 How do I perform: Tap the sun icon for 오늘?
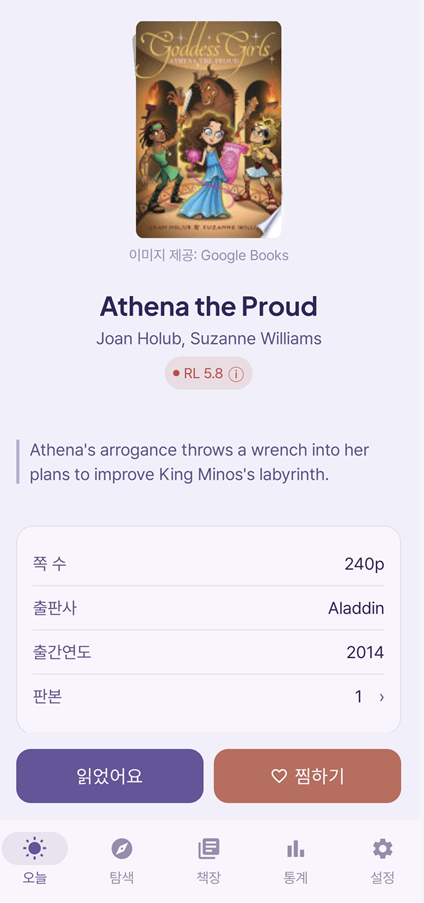click(35, 848)
